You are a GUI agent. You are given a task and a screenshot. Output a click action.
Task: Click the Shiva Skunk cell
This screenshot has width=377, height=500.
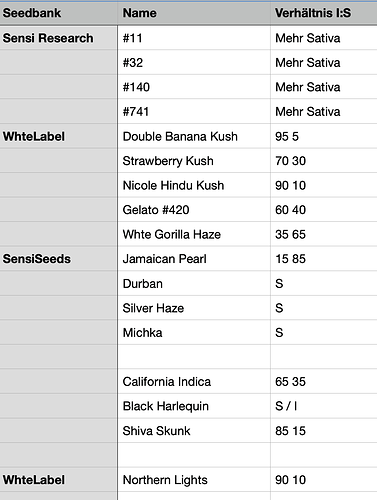click(x=194, y=431)
